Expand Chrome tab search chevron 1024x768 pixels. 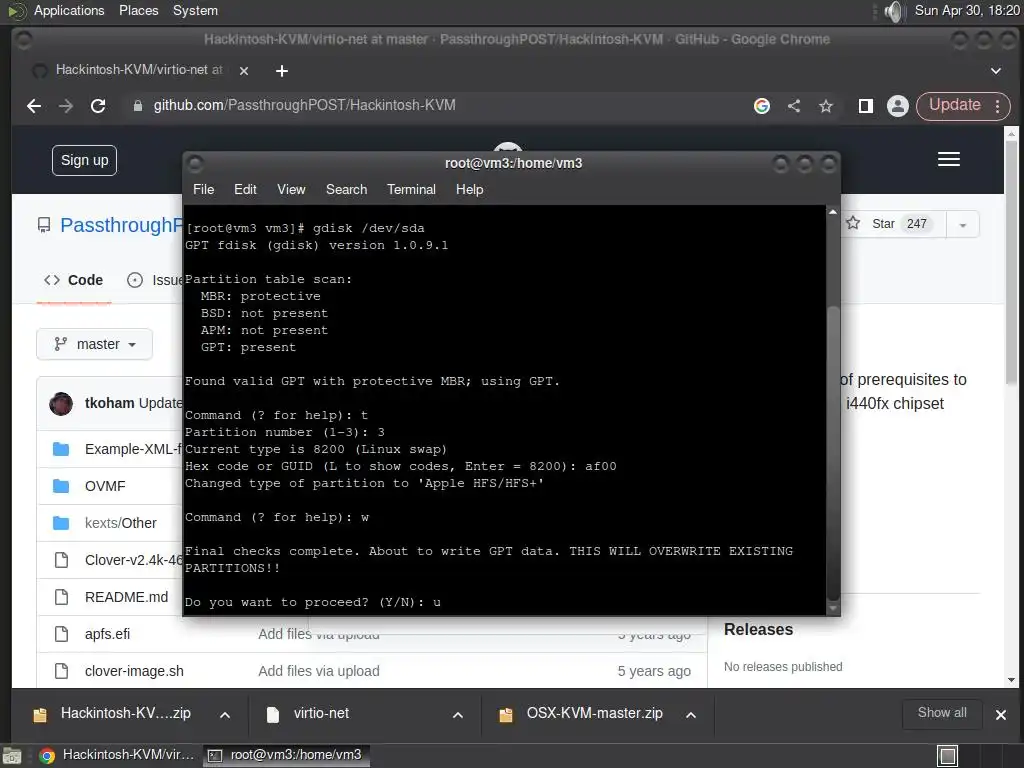click(x=995, y=71)
